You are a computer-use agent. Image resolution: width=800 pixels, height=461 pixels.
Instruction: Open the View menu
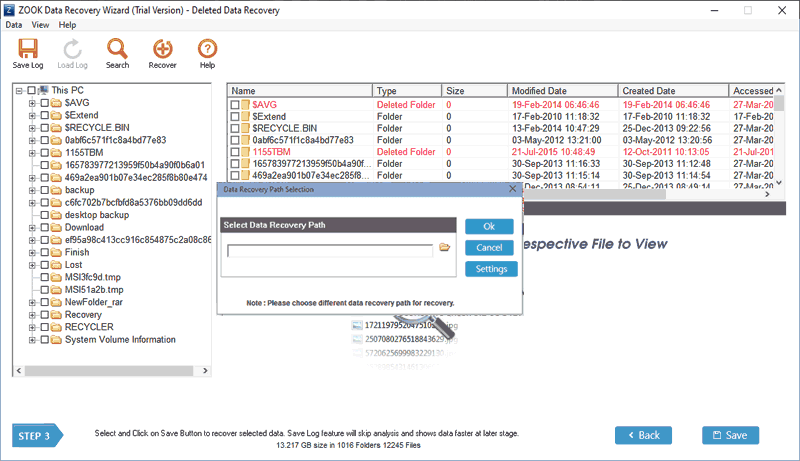40,25
